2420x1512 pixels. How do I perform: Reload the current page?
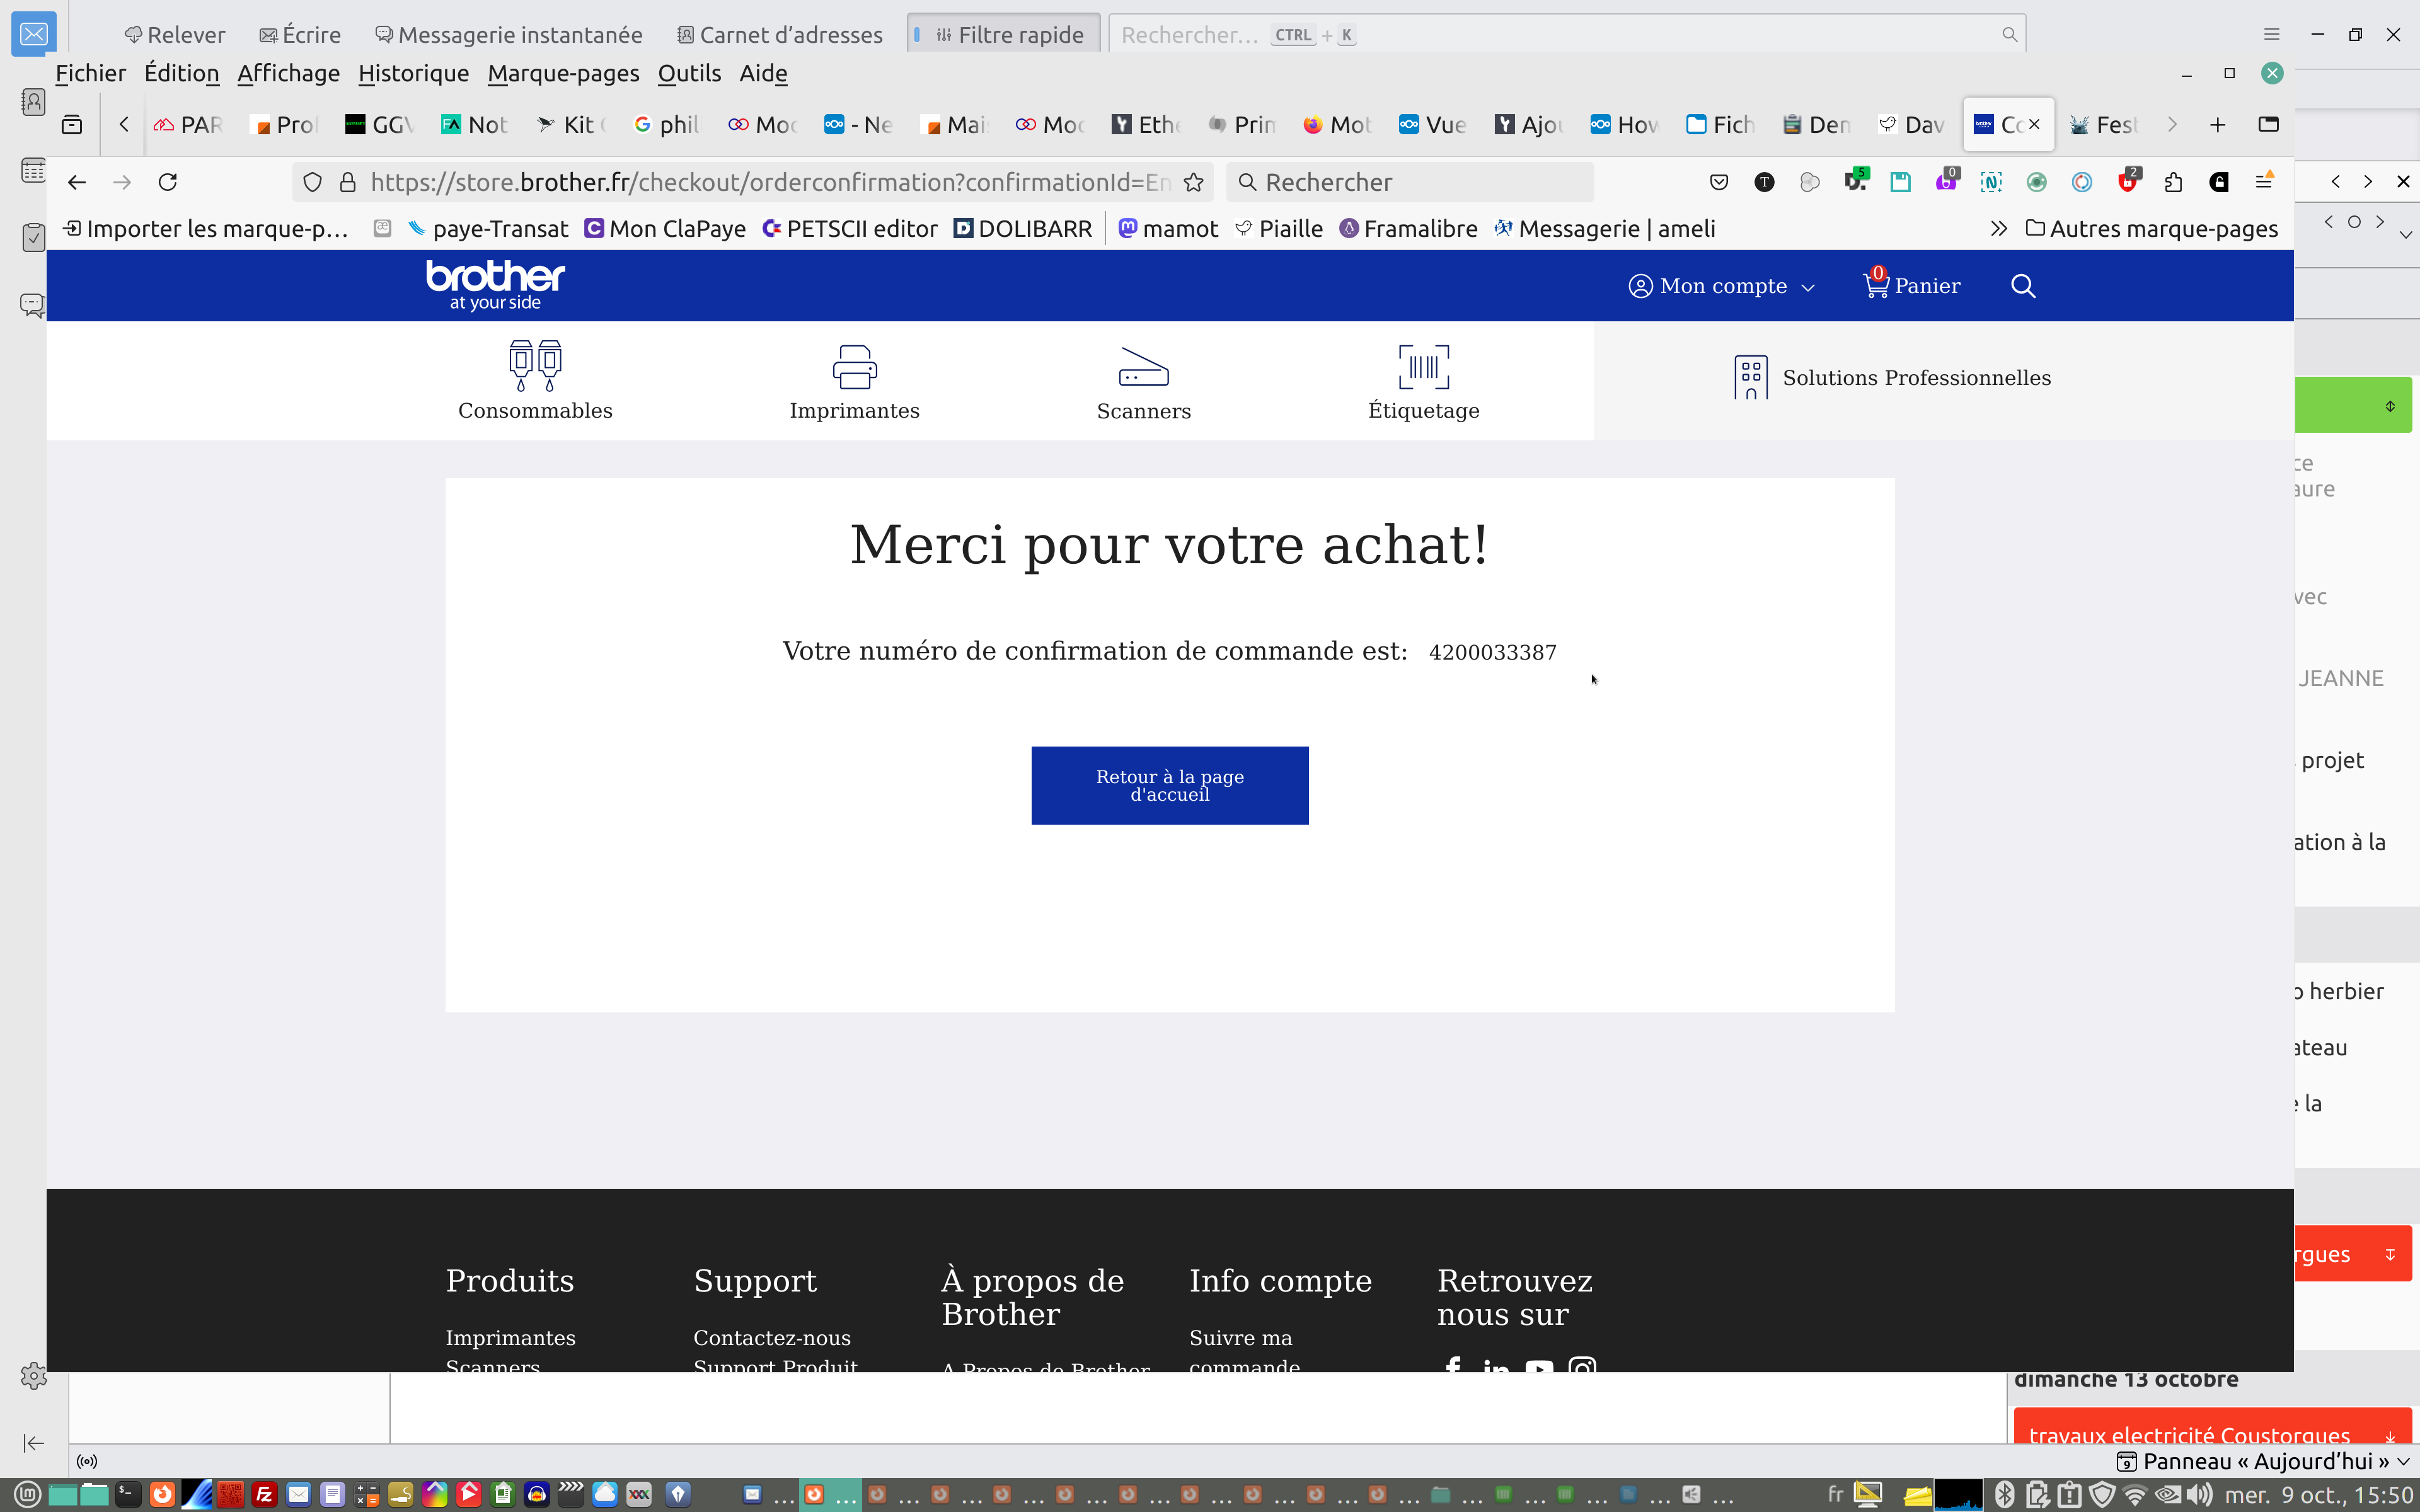[168, 182]
